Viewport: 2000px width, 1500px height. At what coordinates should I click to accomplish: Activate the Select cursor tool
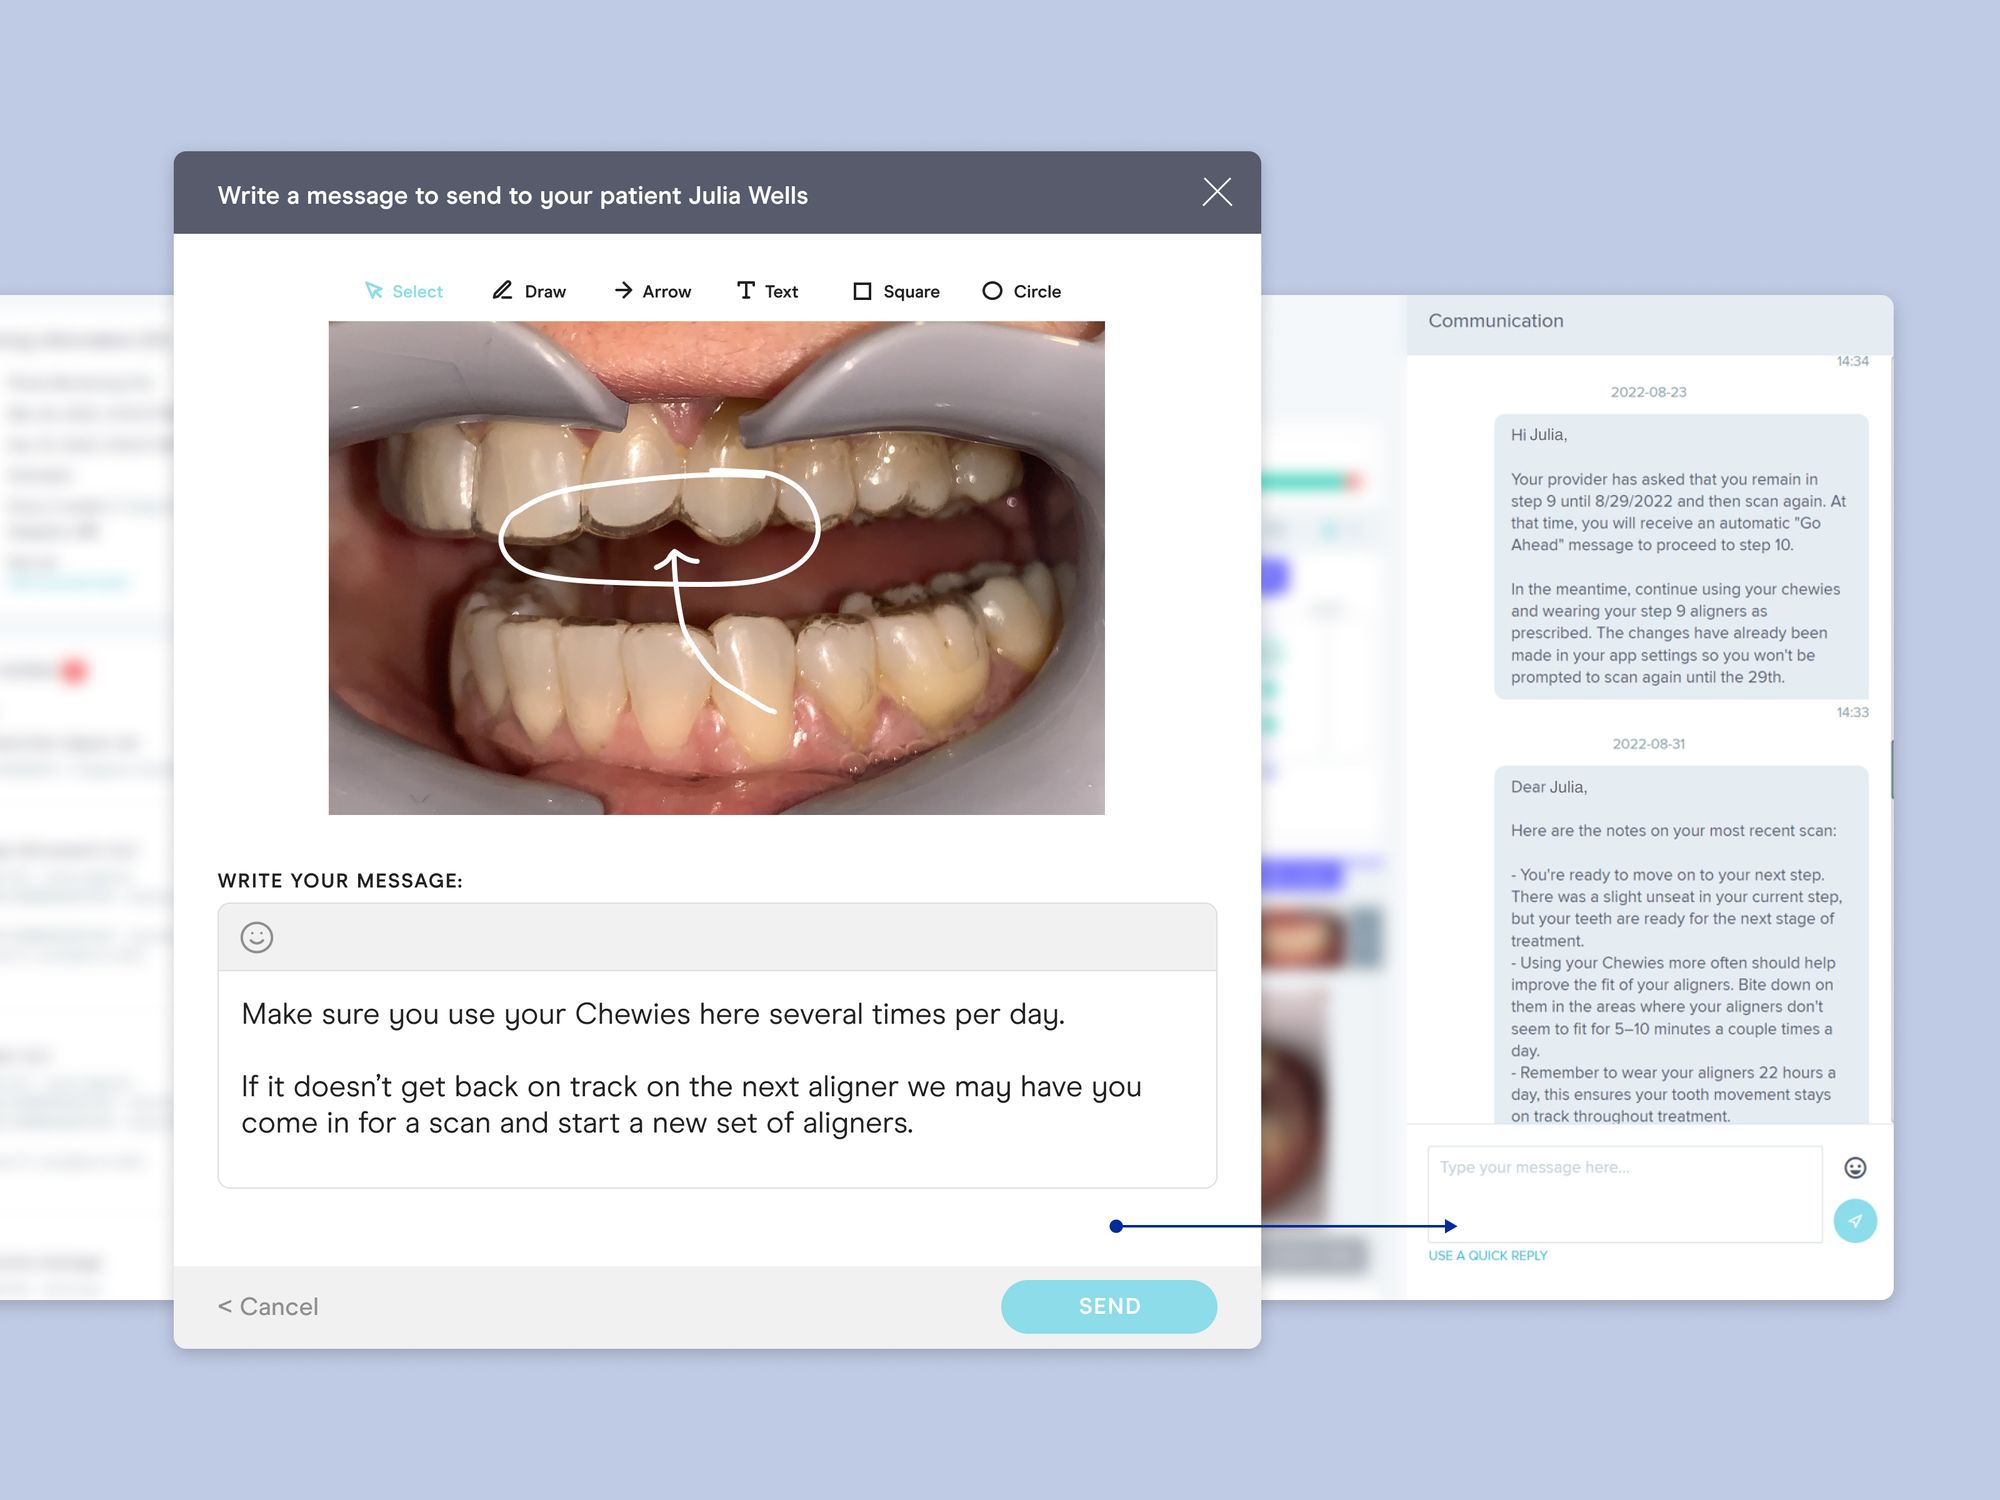404,291
